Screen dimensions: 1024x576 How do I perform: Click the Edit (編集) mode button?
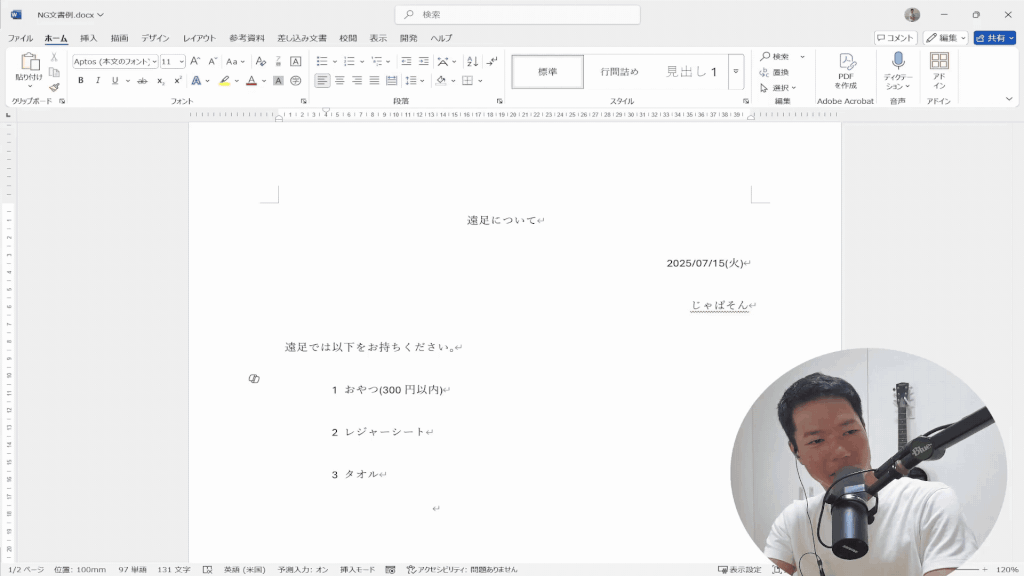coord(945,38)
